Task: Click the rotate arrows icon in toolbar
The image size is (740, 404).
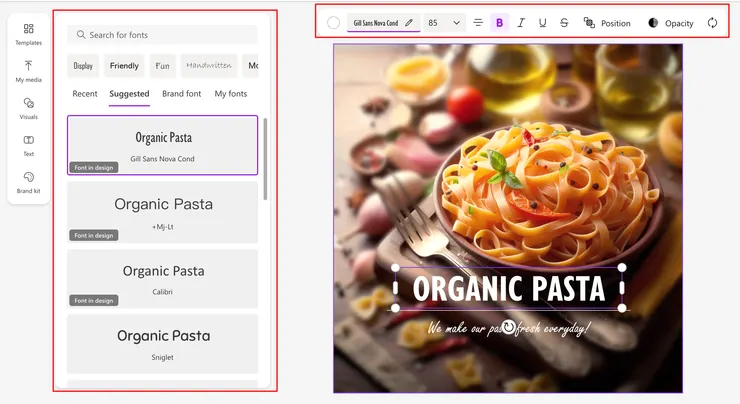Action: [x=712, y=23]
